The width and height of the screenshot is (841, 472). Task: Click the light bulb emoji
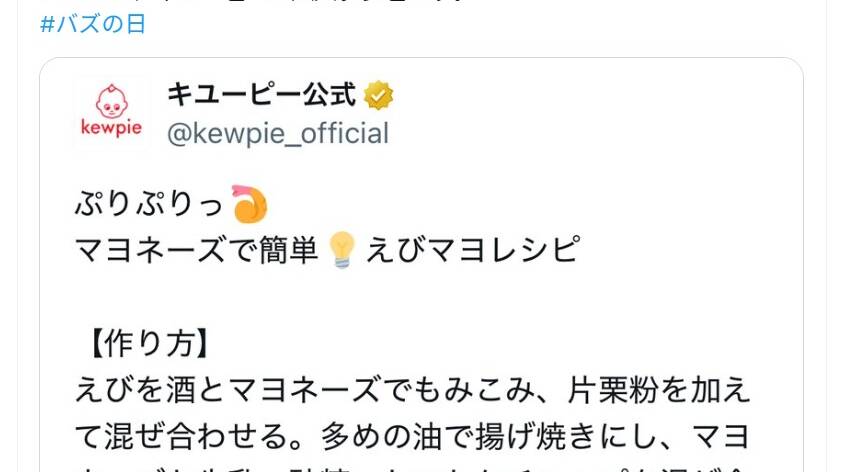(342, 250)
